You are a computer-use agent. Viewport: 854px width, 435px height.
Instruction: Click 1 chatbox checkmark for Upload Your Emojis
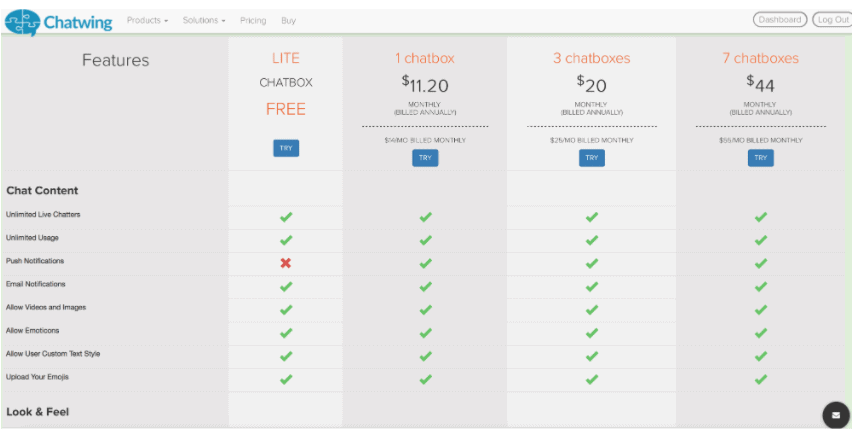pos(425,379)
